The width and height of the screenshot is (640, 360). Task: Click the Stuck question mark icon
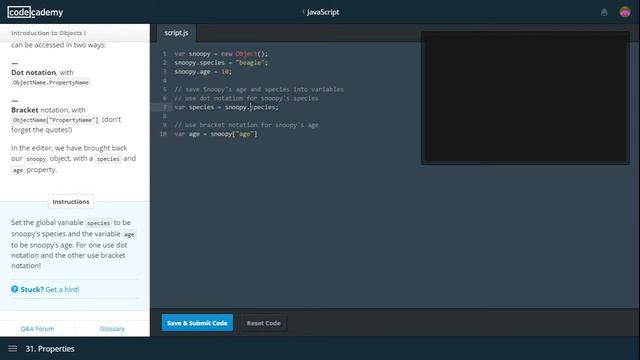point(15,289)
